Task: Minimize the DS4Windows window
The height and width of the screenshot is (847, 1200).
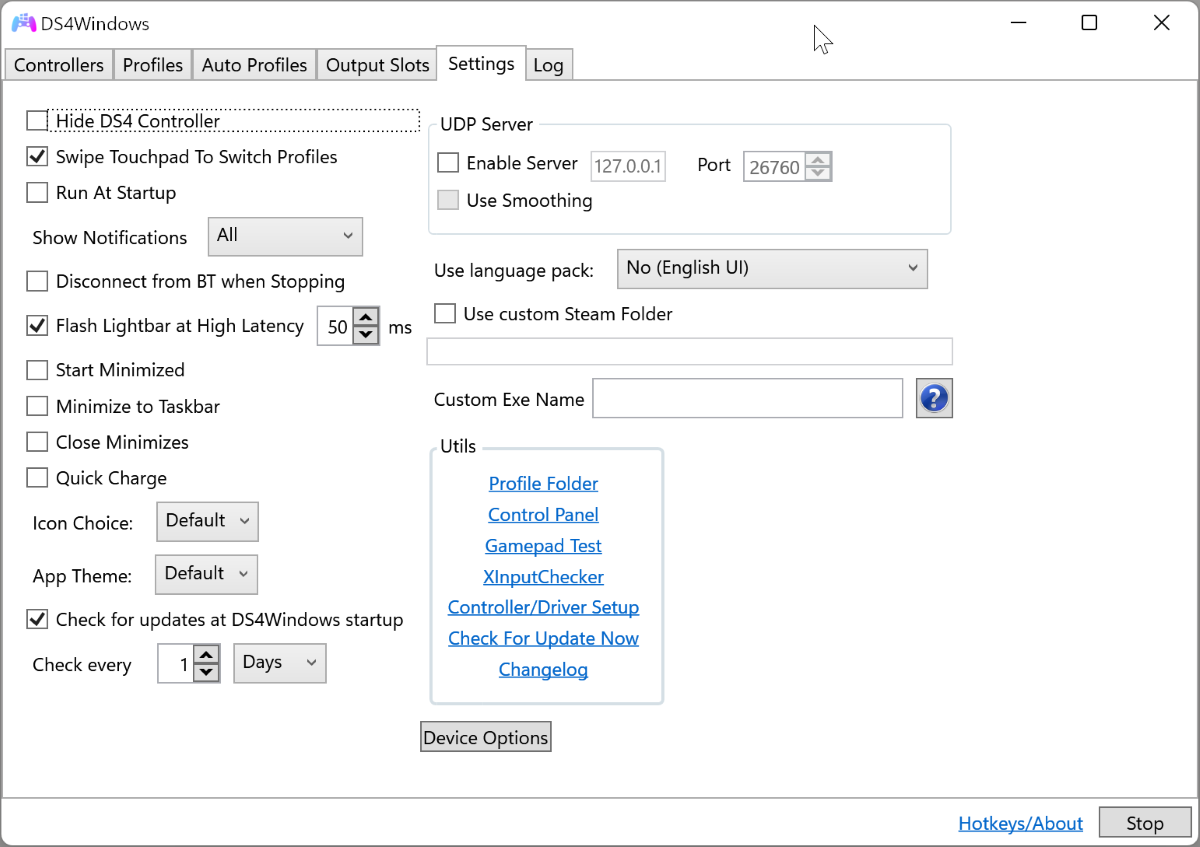Action: 1018,23
